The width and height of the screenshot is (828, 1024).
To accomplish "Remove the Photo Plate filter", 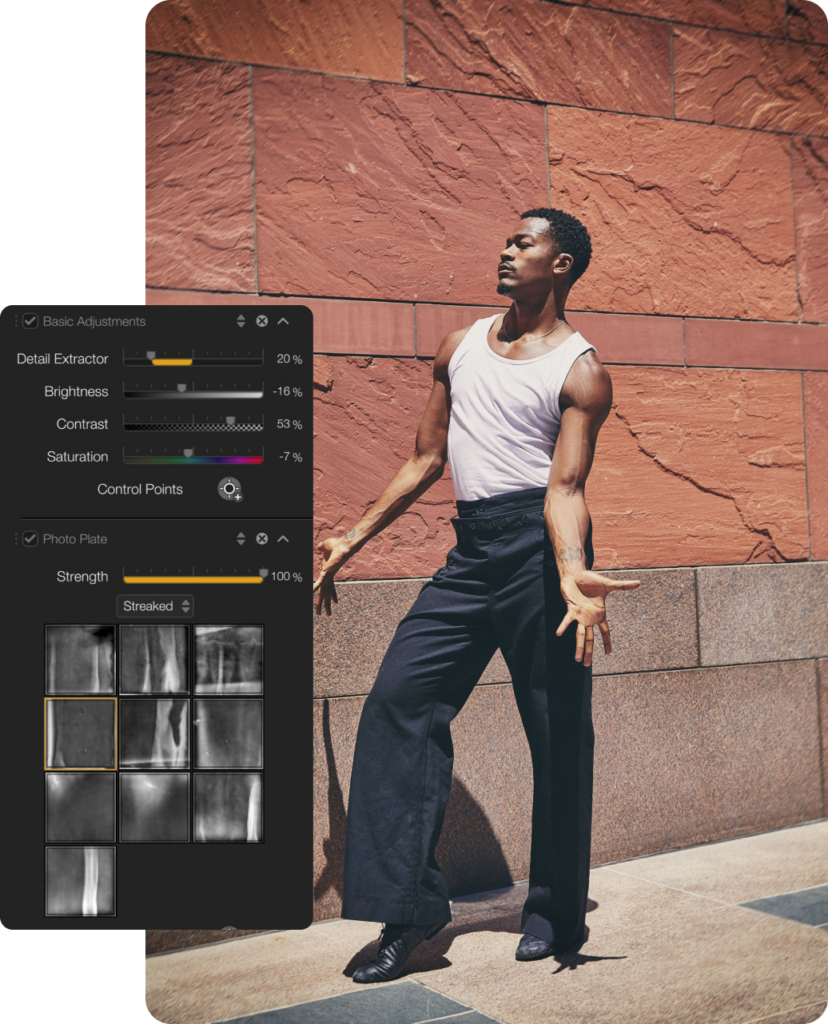I will pyautogui.click(x=262, y=539).
